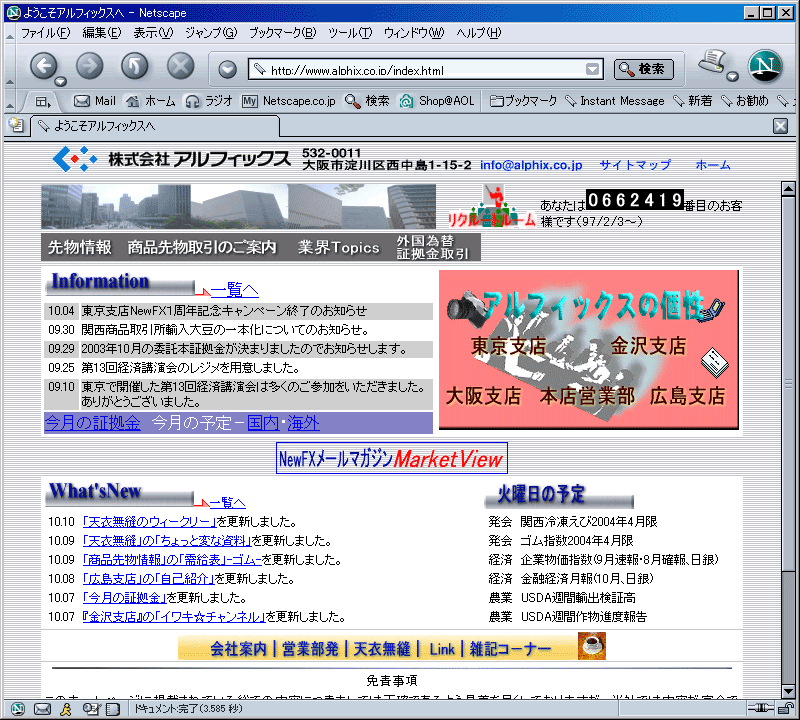The height and width of the screenshot is (720, 800).
Task: Click the 国内 schedule link
Action: [263, 423]
